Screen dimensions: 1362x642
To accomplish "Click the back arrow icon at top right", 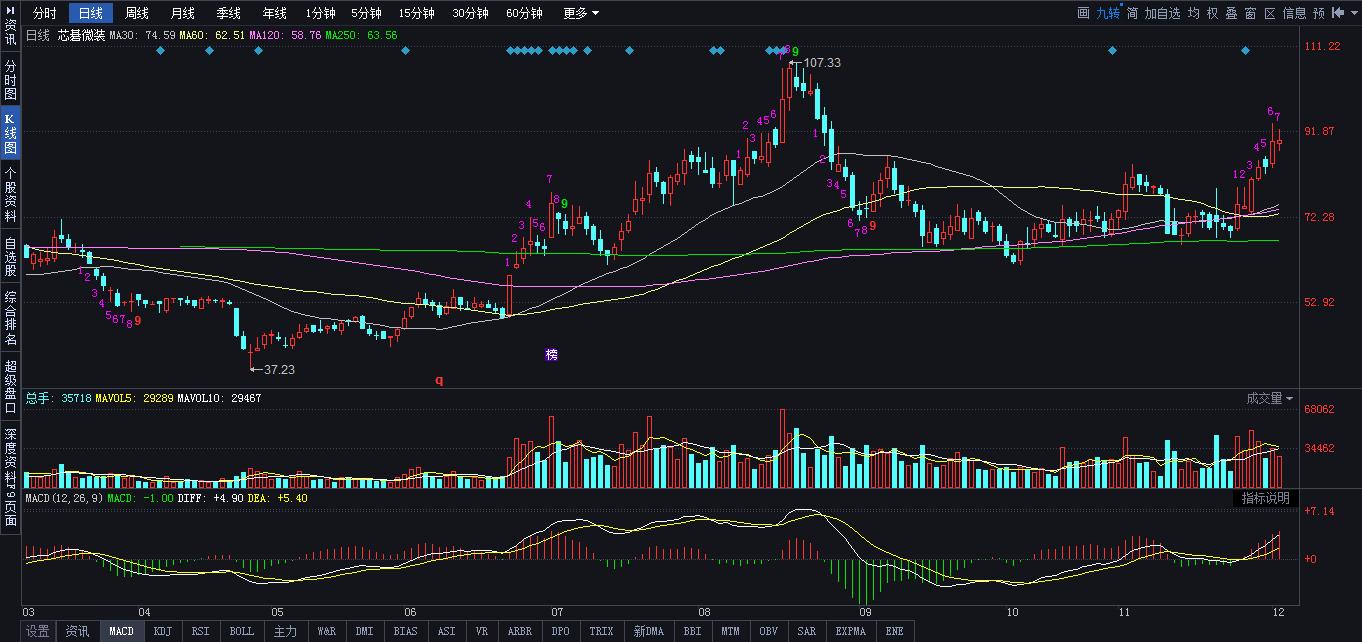I will point(1339,13).
